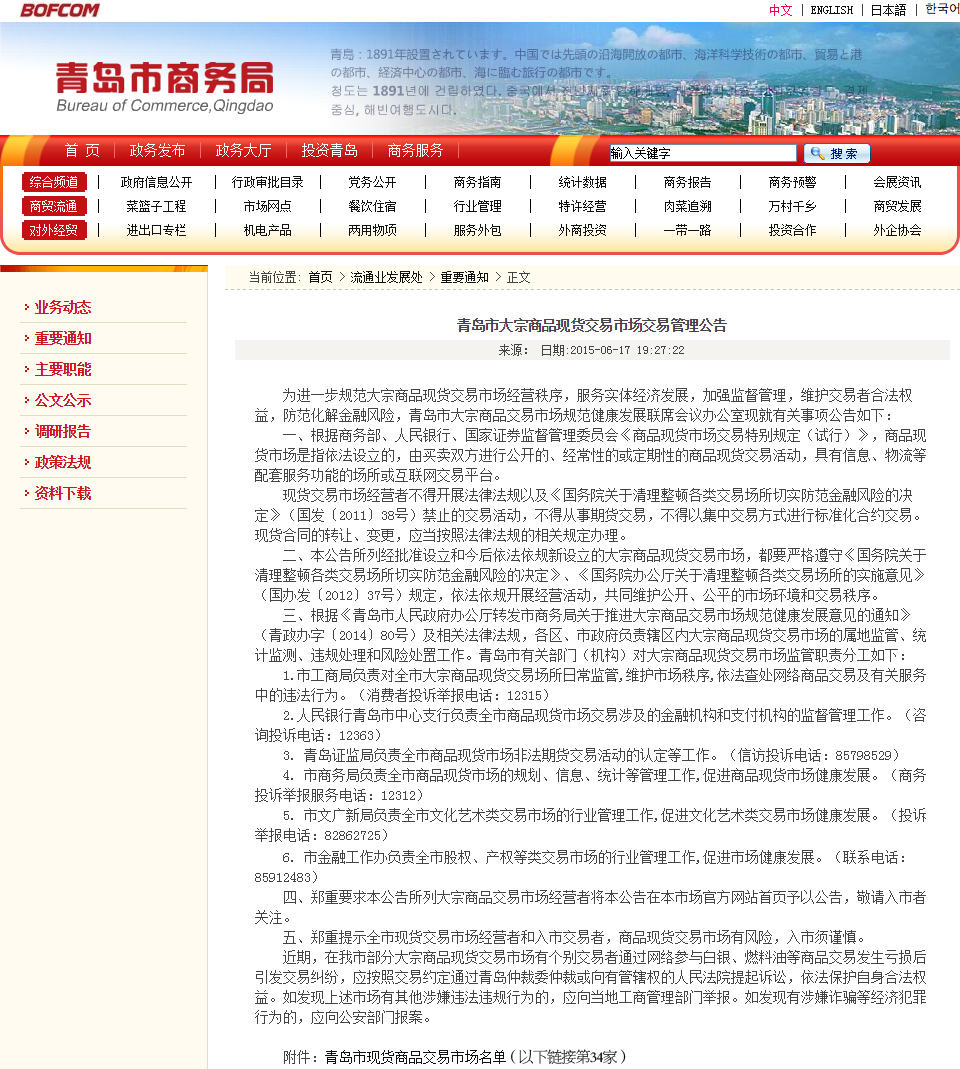
Task: Open 外企协会 link
Action: (x=897, y=230)
